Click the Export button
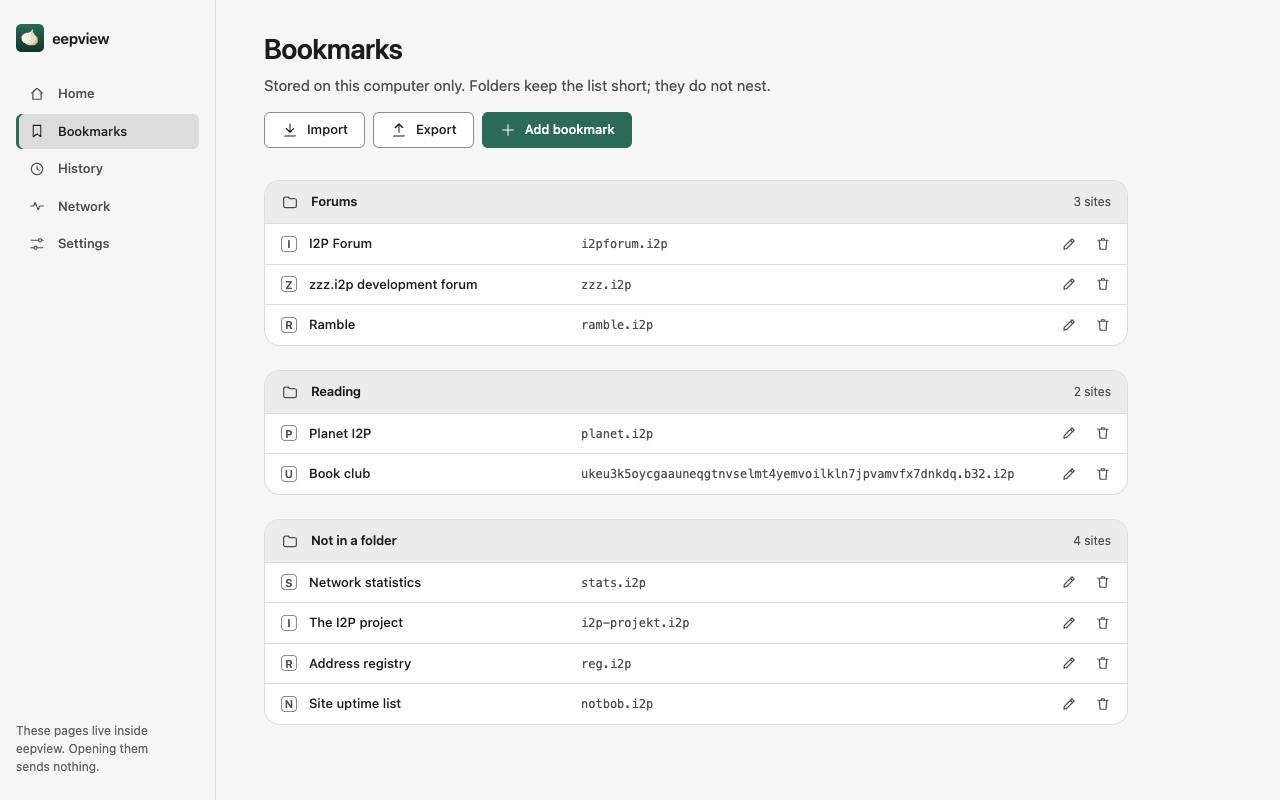Screen dimensions: 1280x800 tap(423, 130)
